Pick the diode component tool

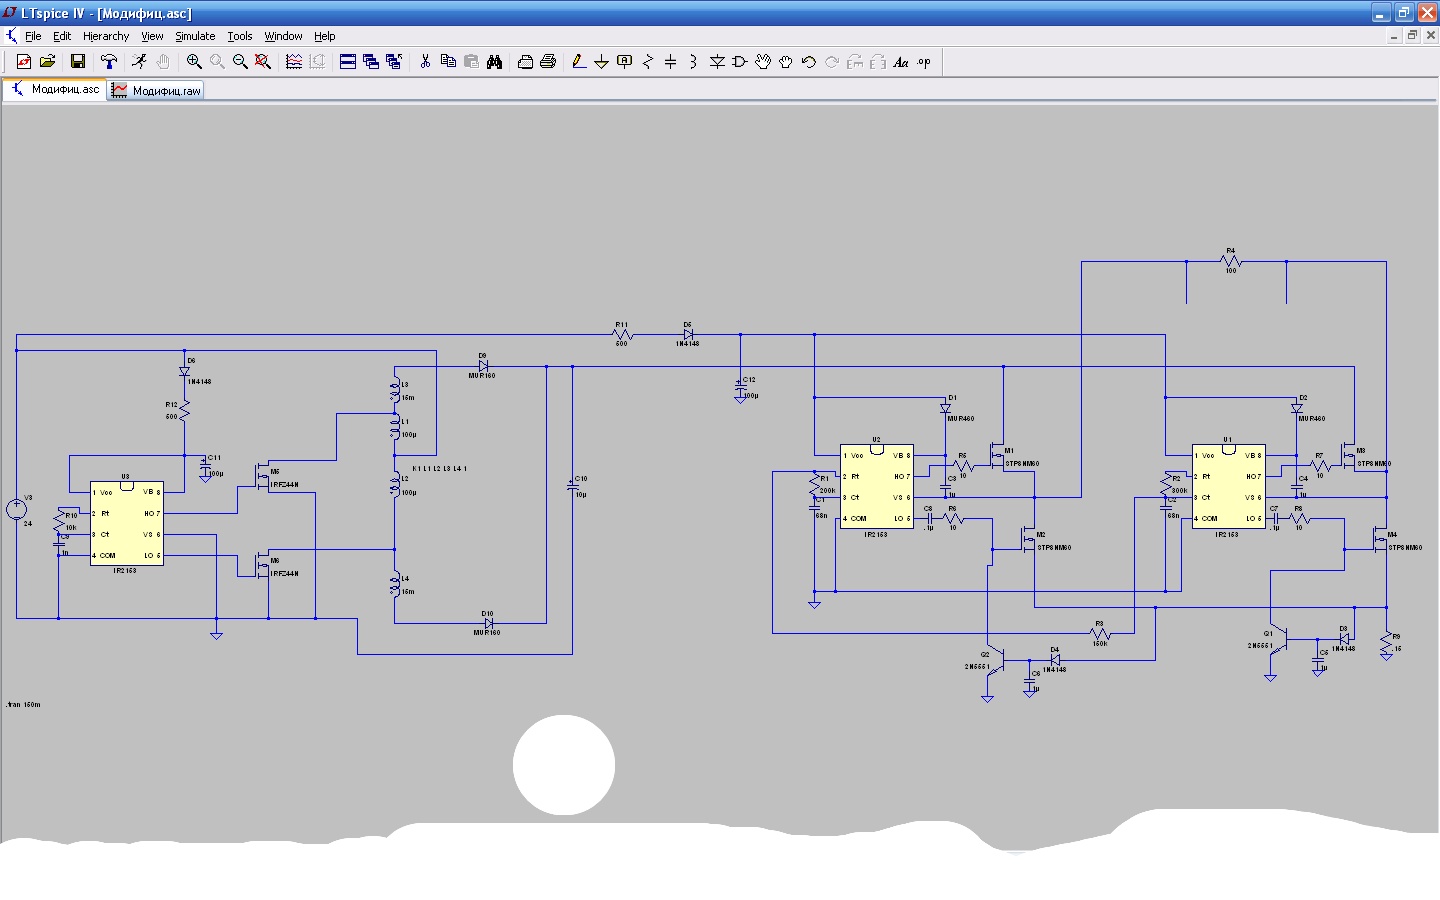coord(717,62)
